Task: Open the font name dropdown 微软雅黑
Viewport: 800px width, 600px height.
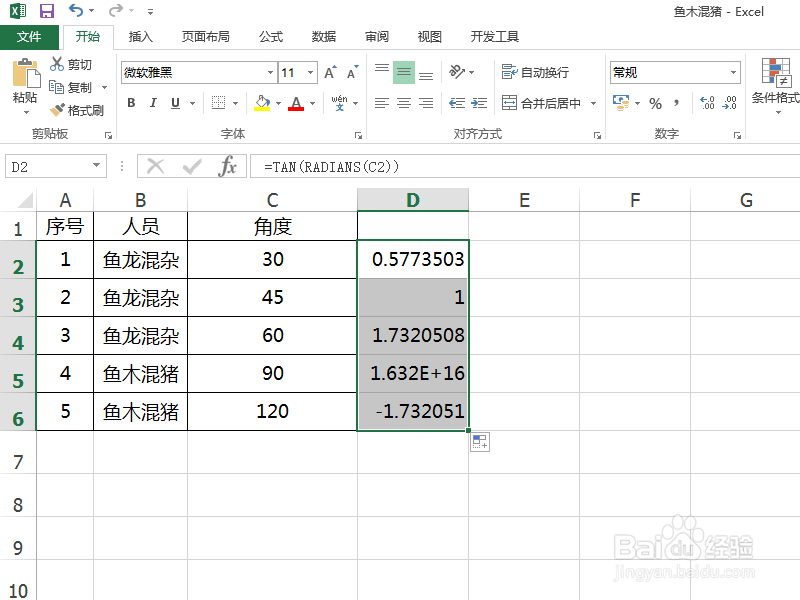Action: pos(270,72)
